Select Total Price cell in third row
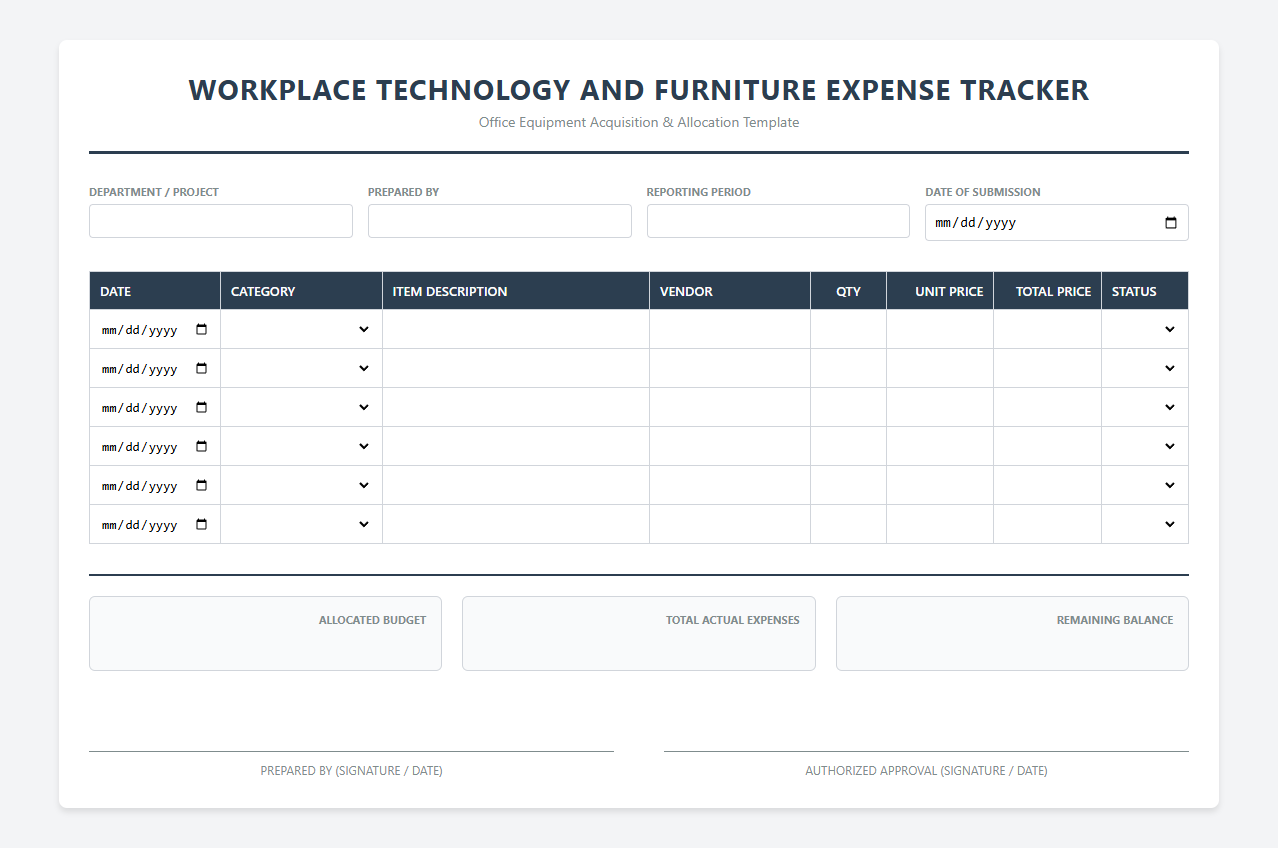Screen dimensions: 1278x848 [1047, 407]
